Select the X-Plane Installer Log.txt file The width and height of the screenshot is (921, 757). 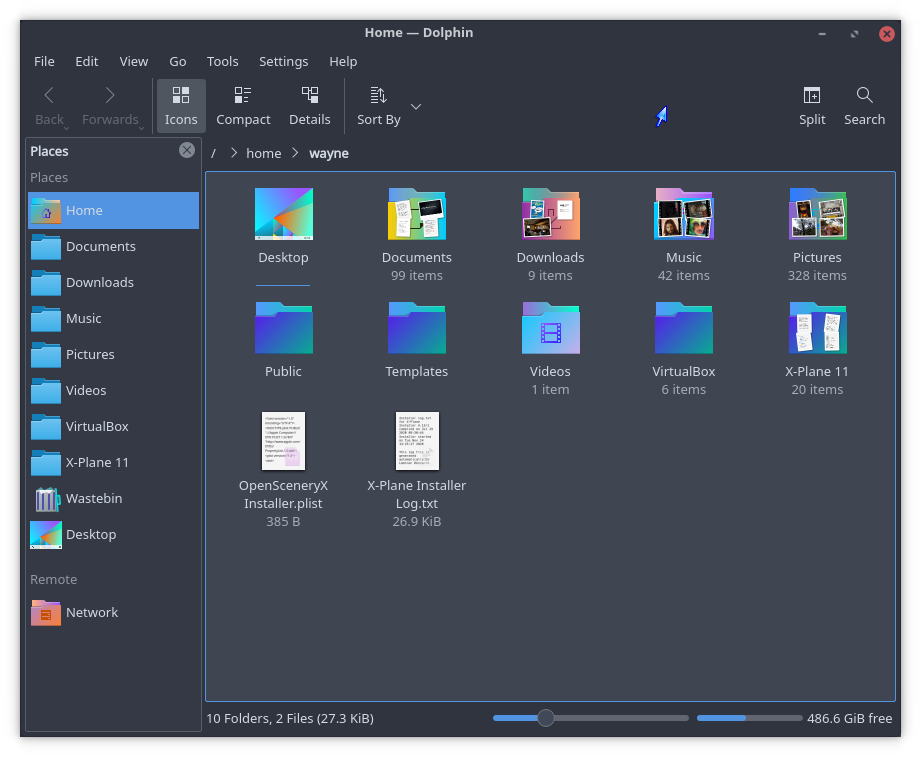[417, 441]
